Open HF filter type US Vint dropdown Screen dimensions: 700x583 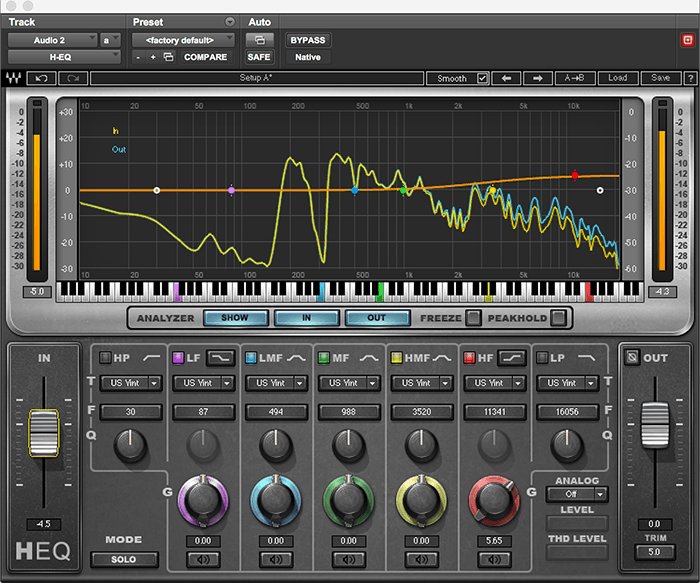(494, 383)
